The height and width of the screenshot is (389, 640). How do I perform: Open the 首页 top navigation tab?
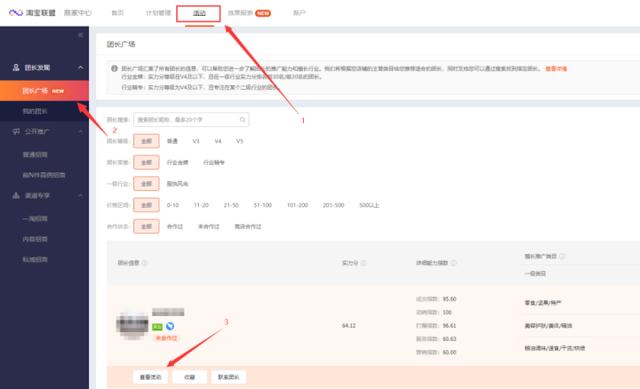pos(118,13)
